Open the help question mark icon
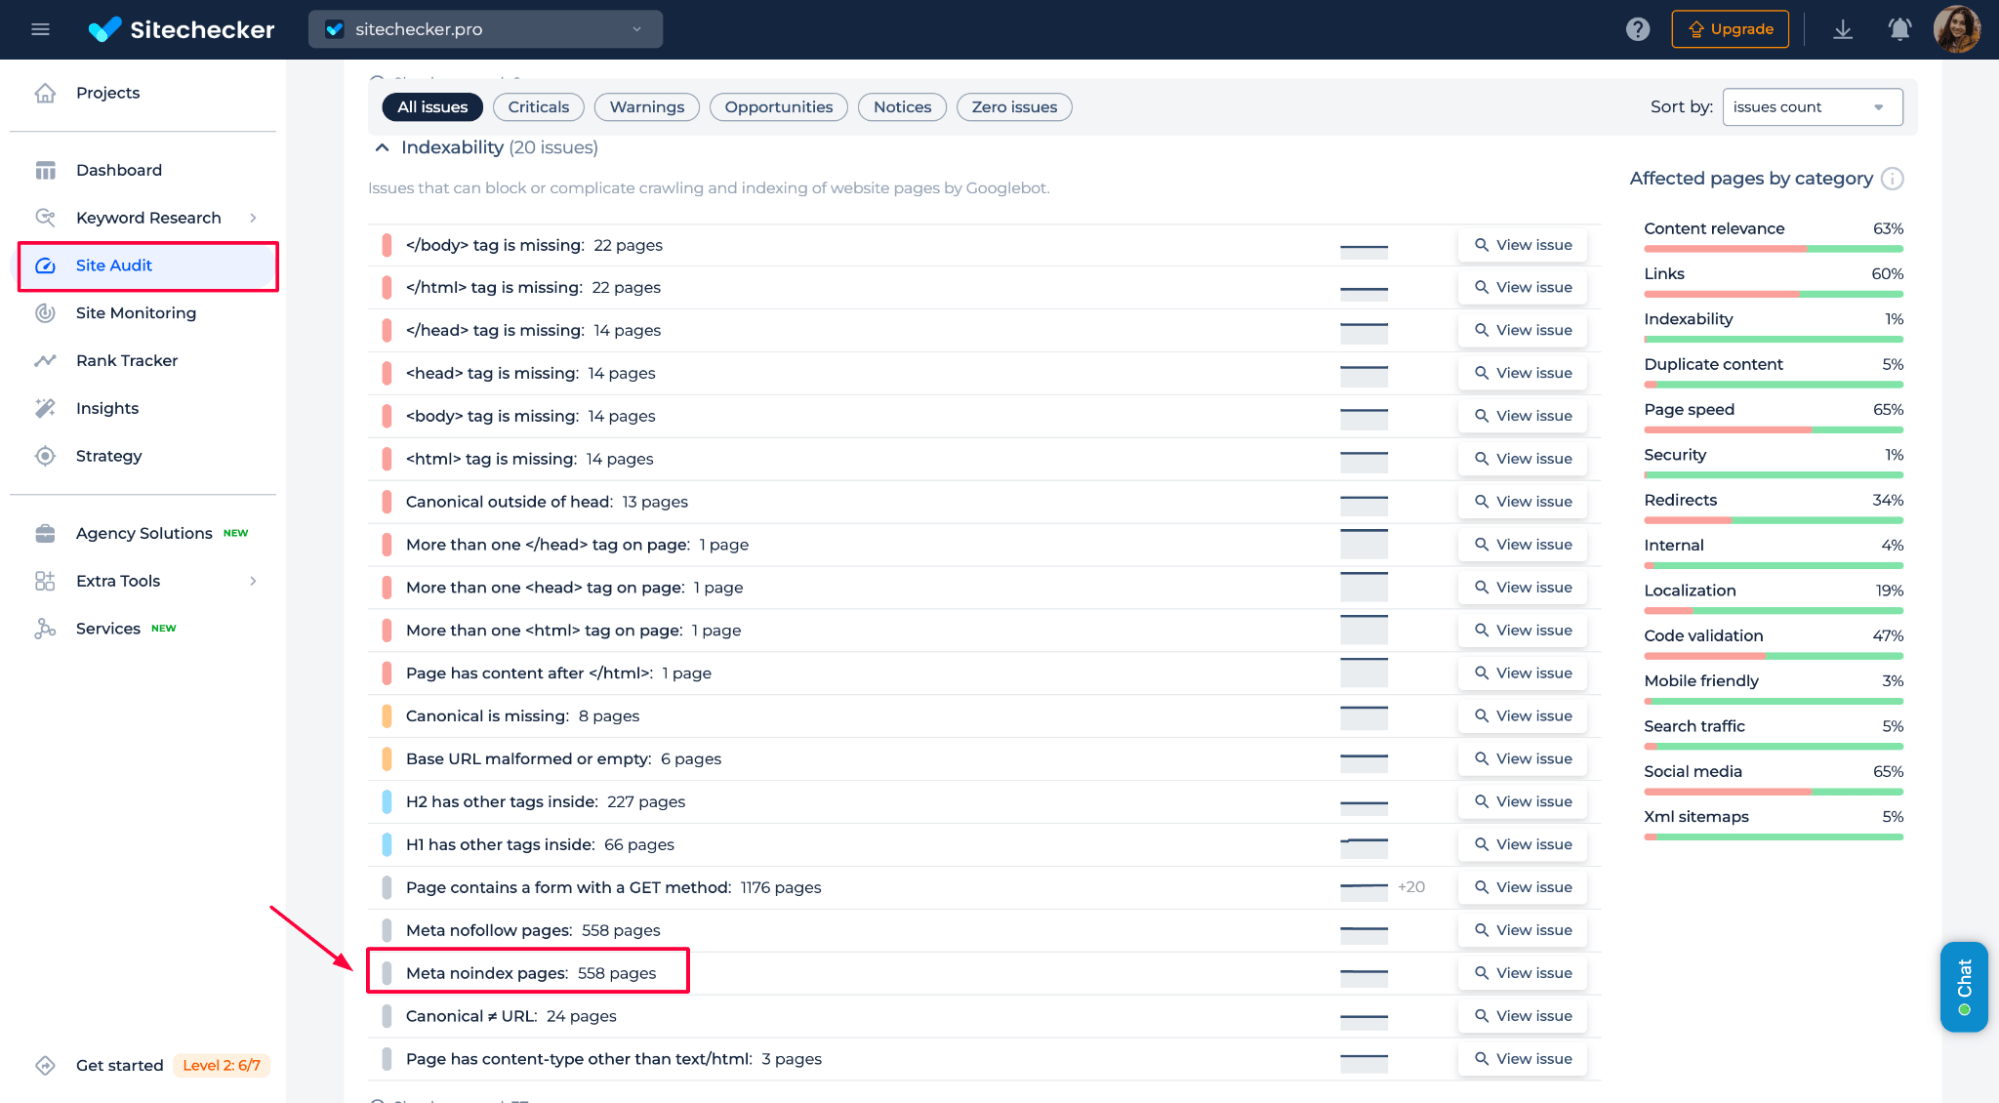The image size is (1999, 1103). click(x=1637, y=29)
